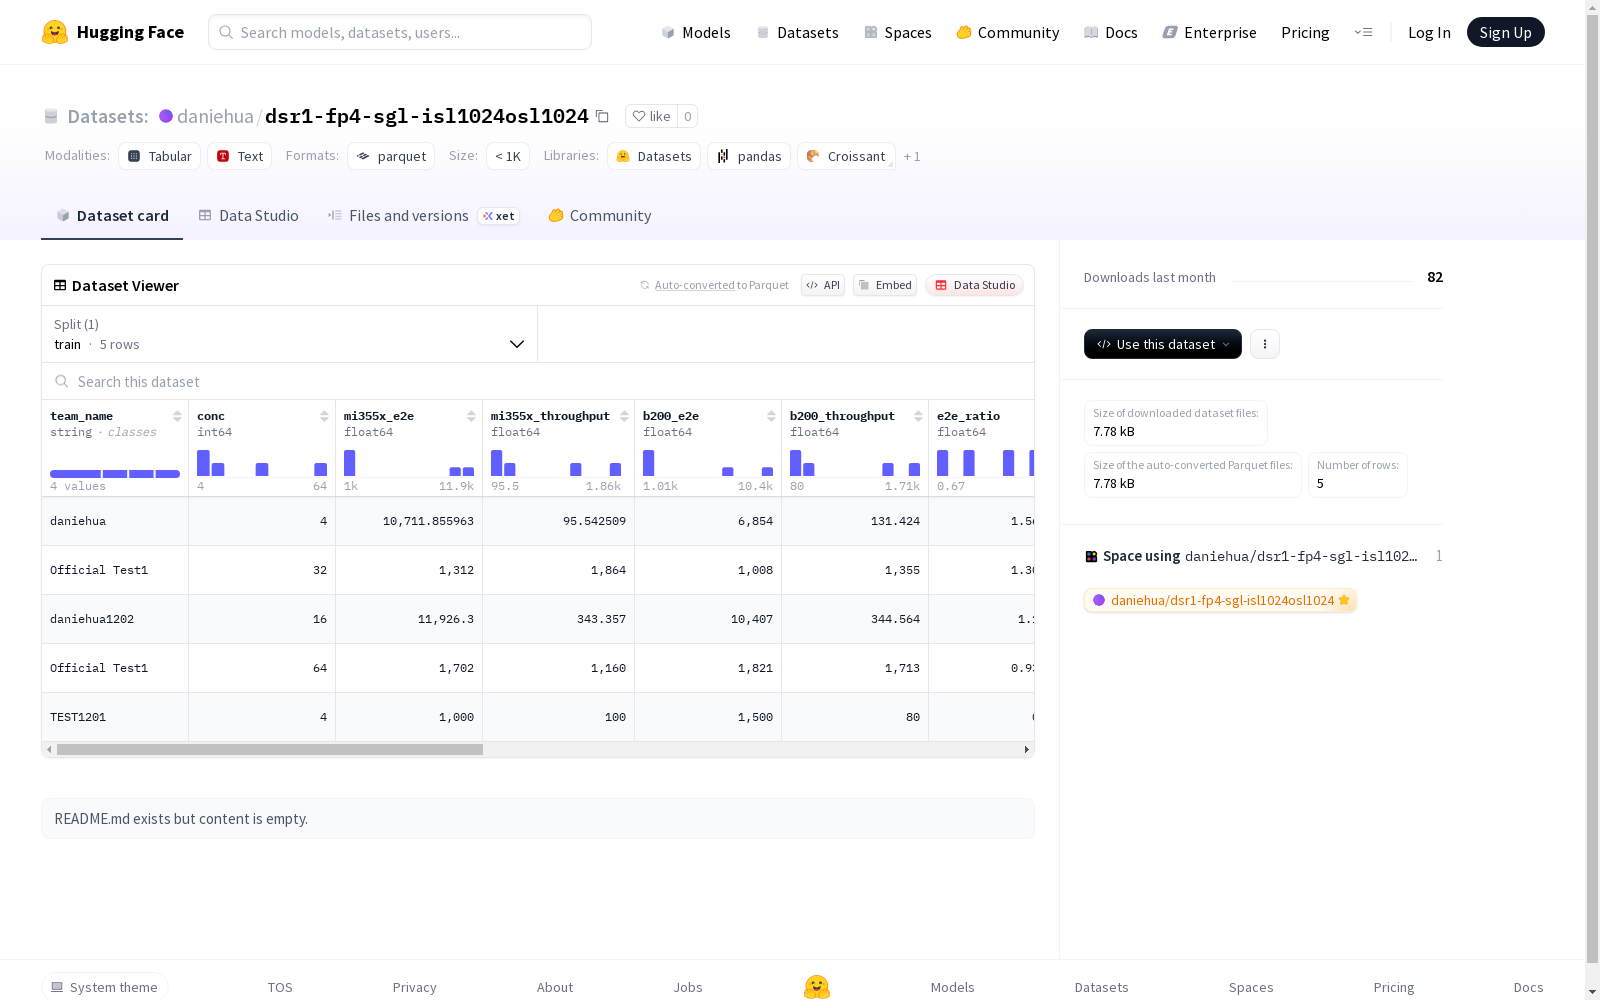The image size is (1600, 1000).
Task: Click the conc histogram first bar
Action: [x=203, y=463]
